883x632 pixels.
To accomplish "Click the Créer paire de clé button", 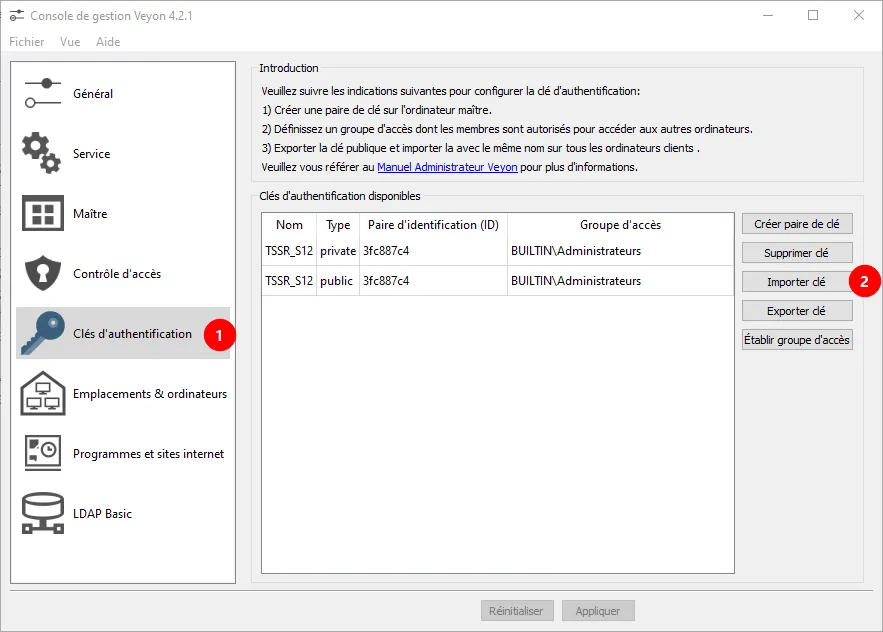I will [x=797, y=224].
